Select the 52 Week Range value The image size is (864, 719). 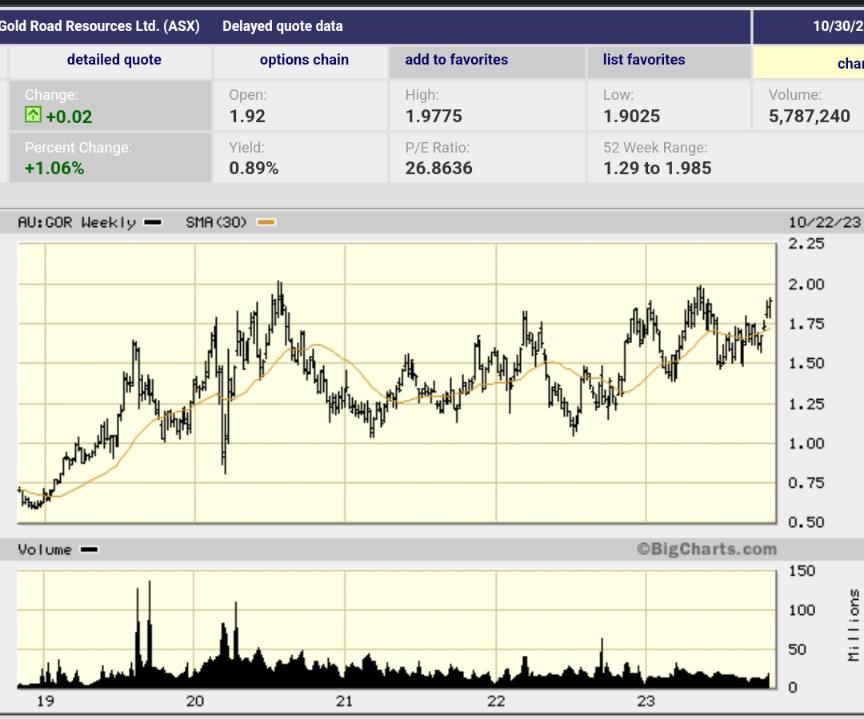[657, 168]
